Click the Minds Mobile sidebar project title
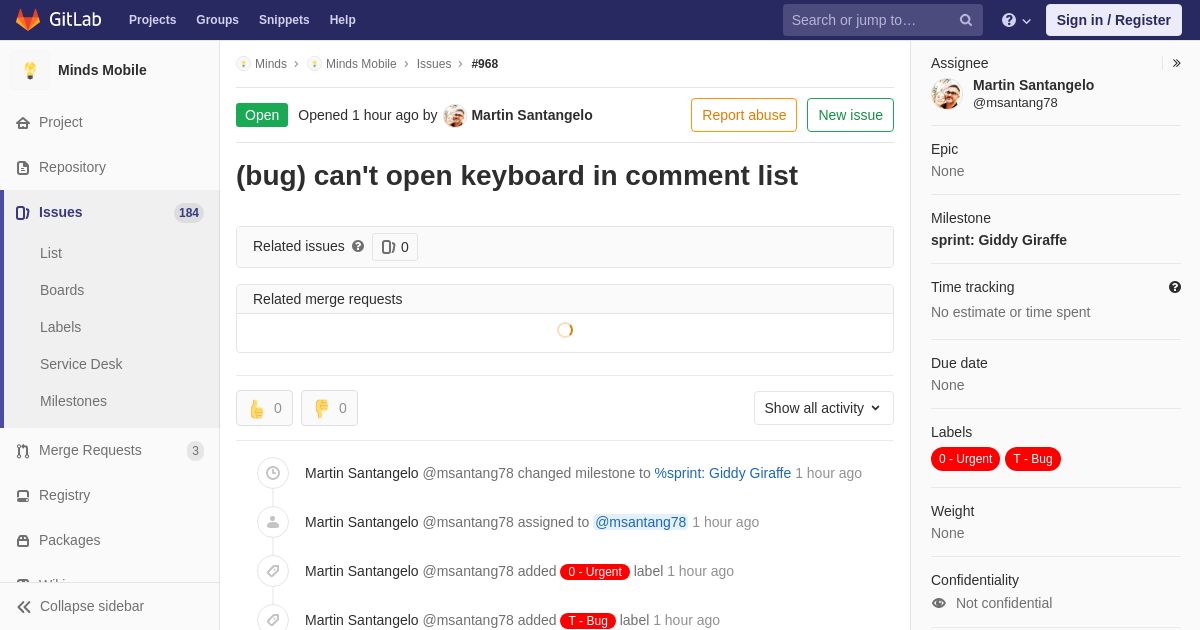Viewport: 1200px width, 630px height. click(x=102, y=70)
